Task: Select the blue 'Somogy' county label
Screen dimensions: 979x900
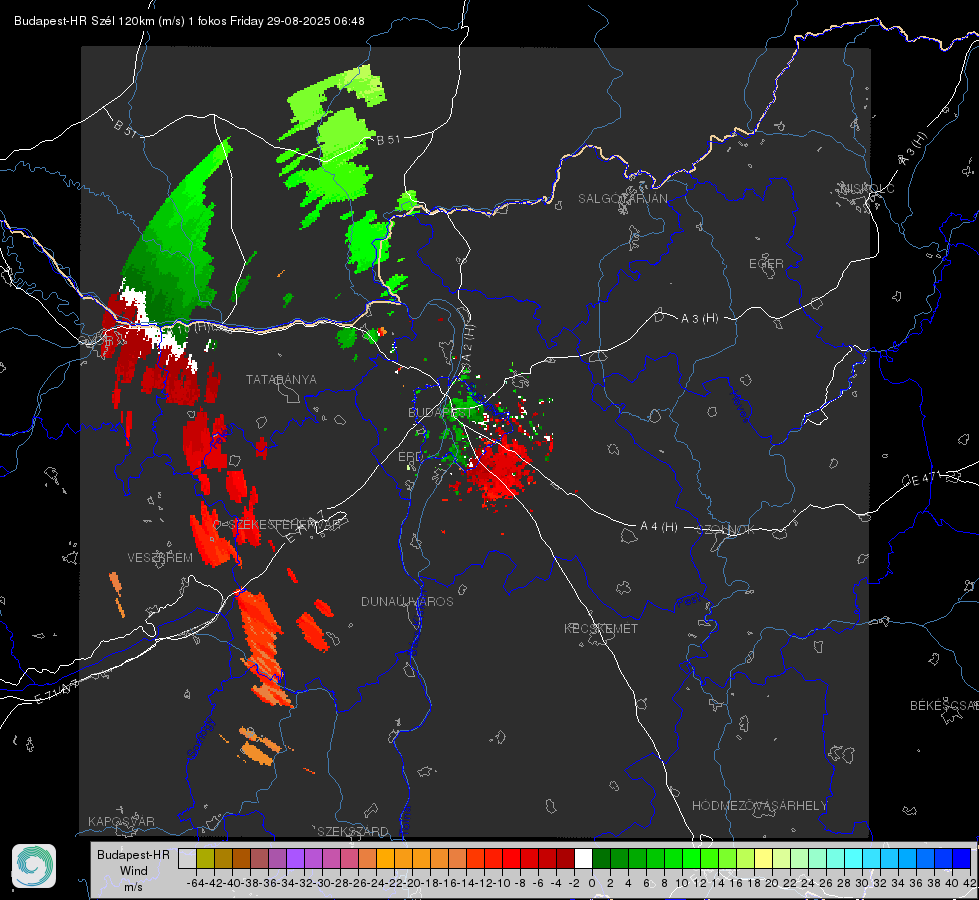Action: (201, 738)
